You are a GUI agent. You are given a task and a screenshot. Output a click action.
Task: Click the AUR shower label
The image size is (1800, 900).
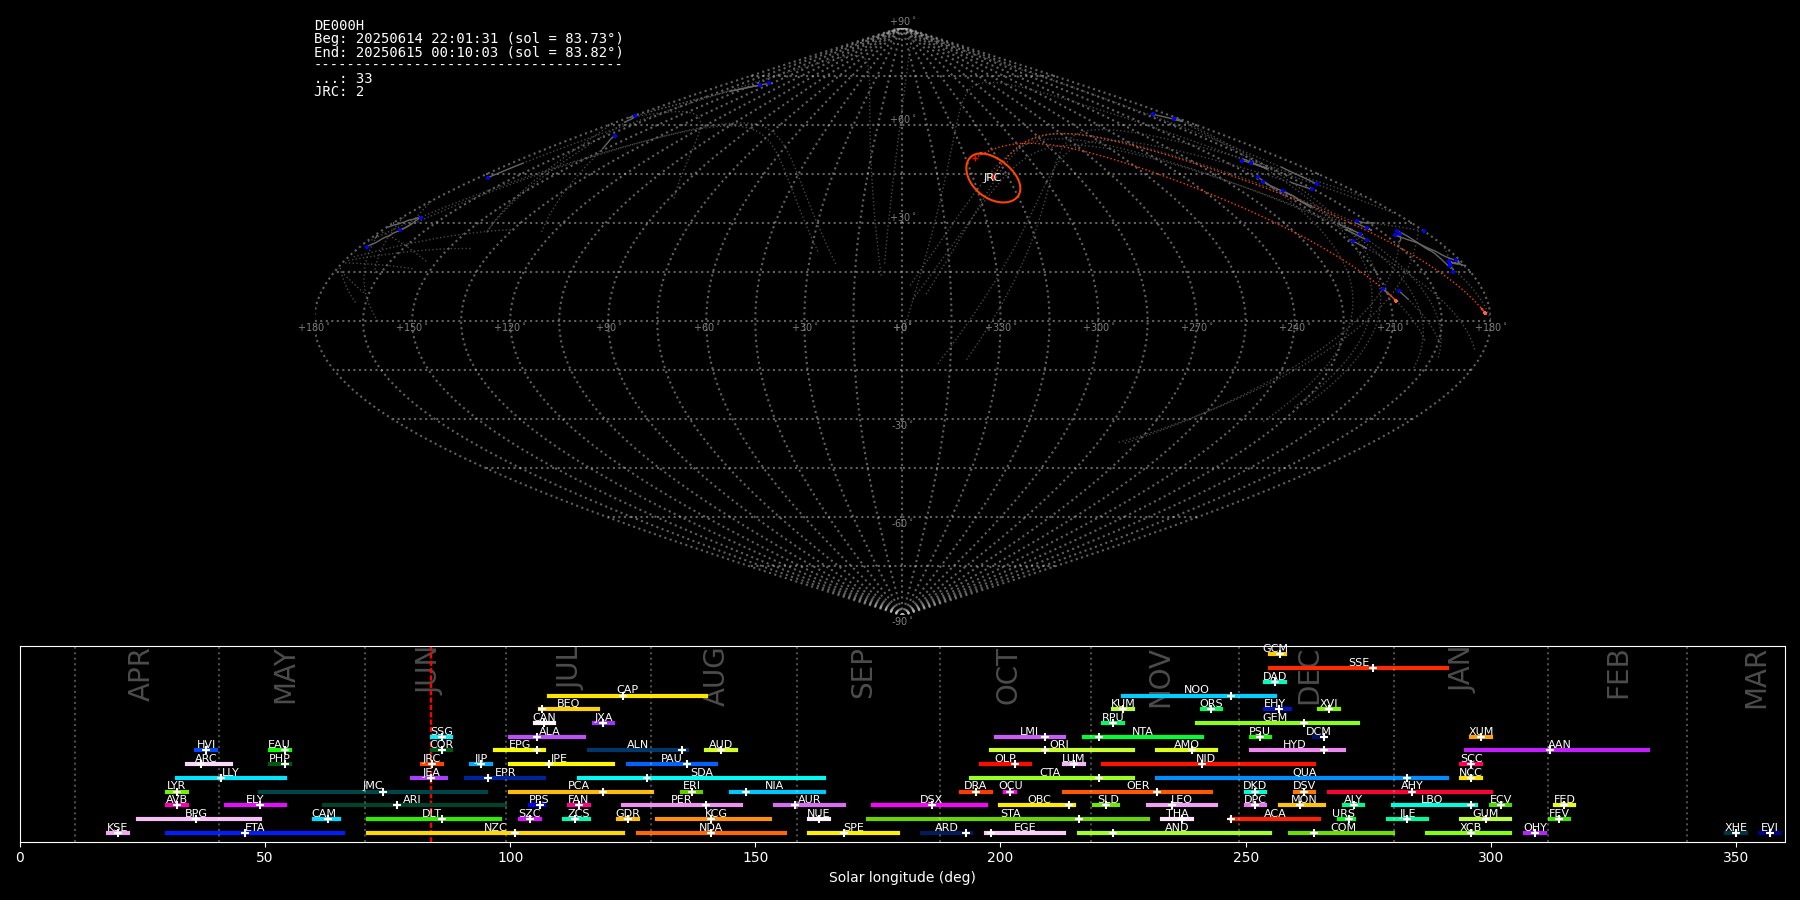(809, 800)
